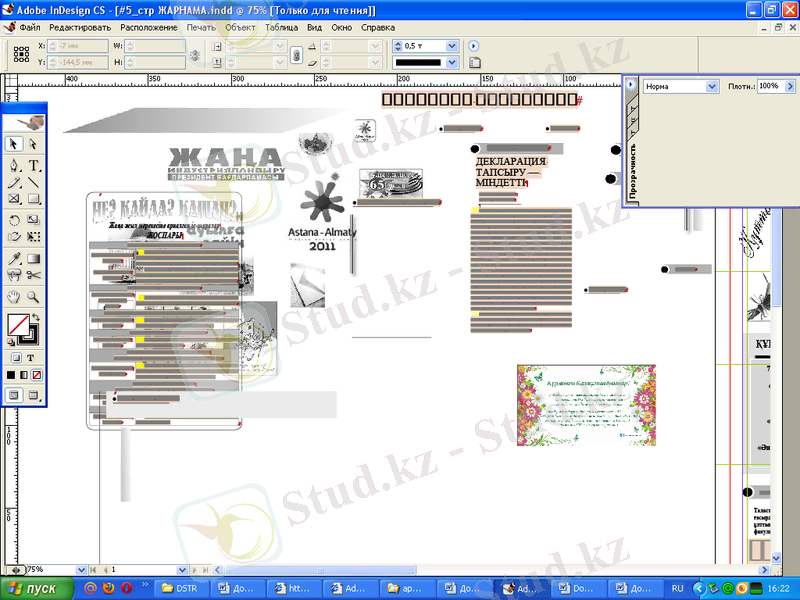Viewport: 800px width, 600px height.
Task: Select the Hand tool
Action: pyautogui.click(x=15, y=296)
